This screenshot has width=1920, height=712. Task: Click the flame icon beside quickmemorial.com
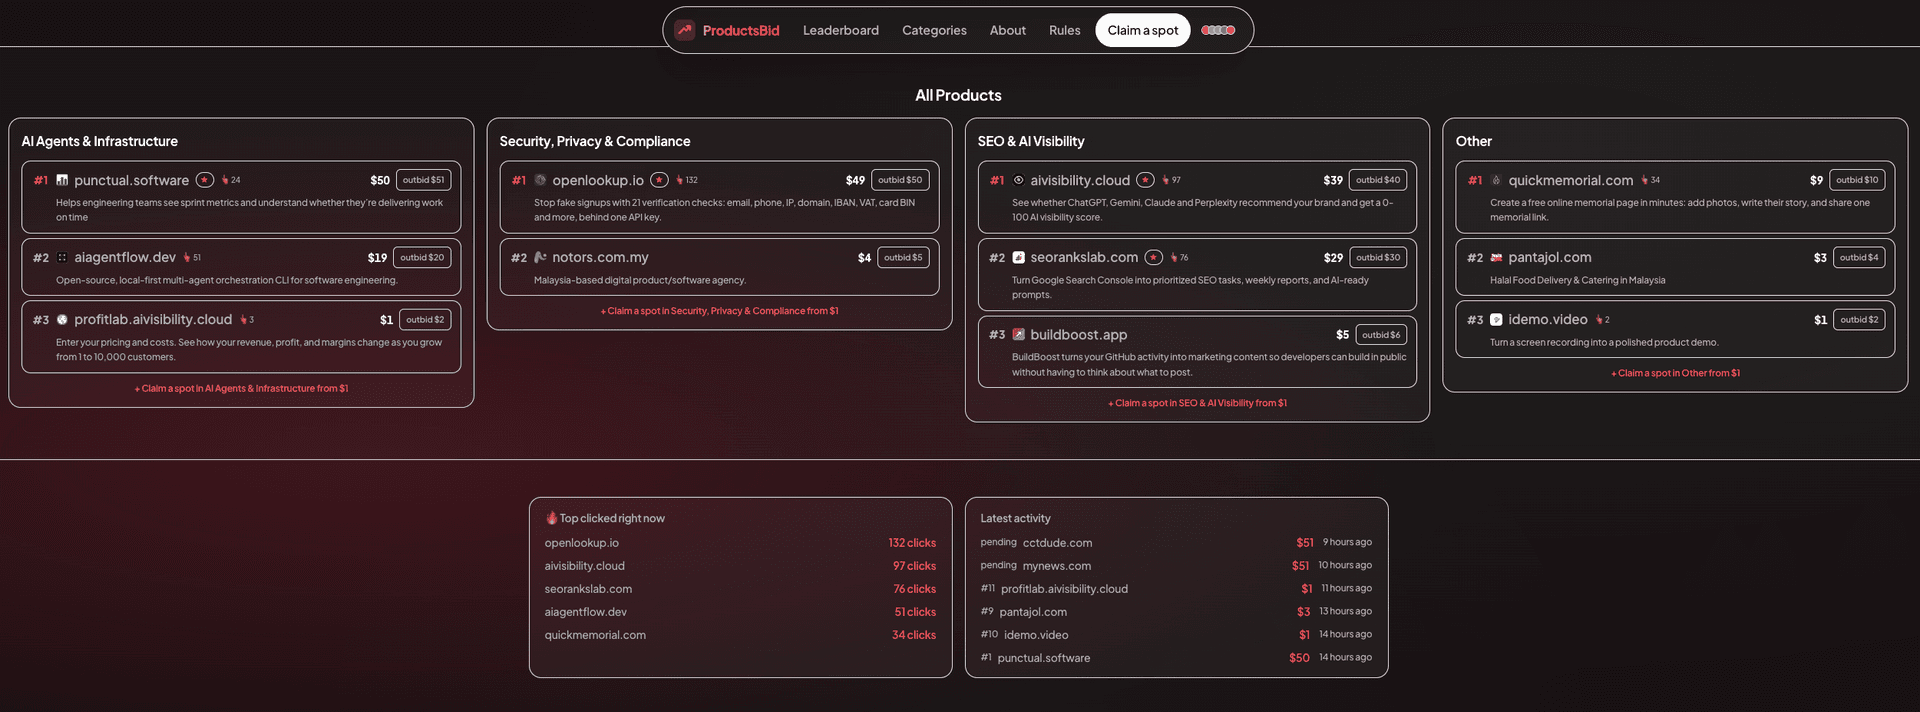tap(1645, 180)
